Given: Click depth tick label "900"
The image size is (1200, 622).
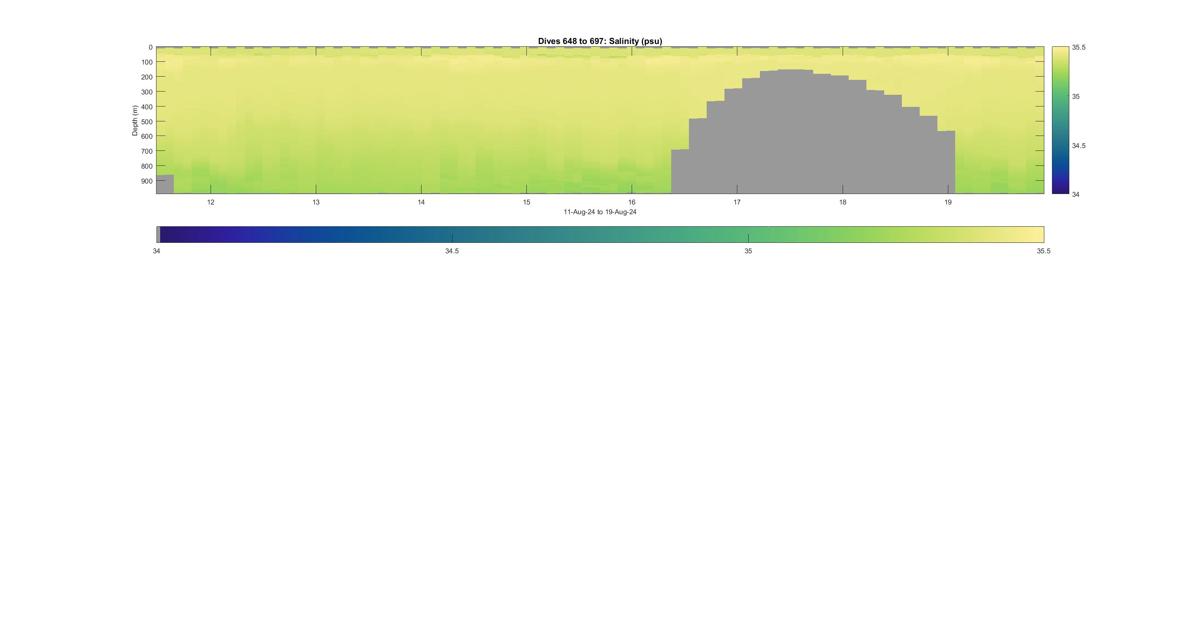Looking at the screenshot, I should tap(147, 181).
